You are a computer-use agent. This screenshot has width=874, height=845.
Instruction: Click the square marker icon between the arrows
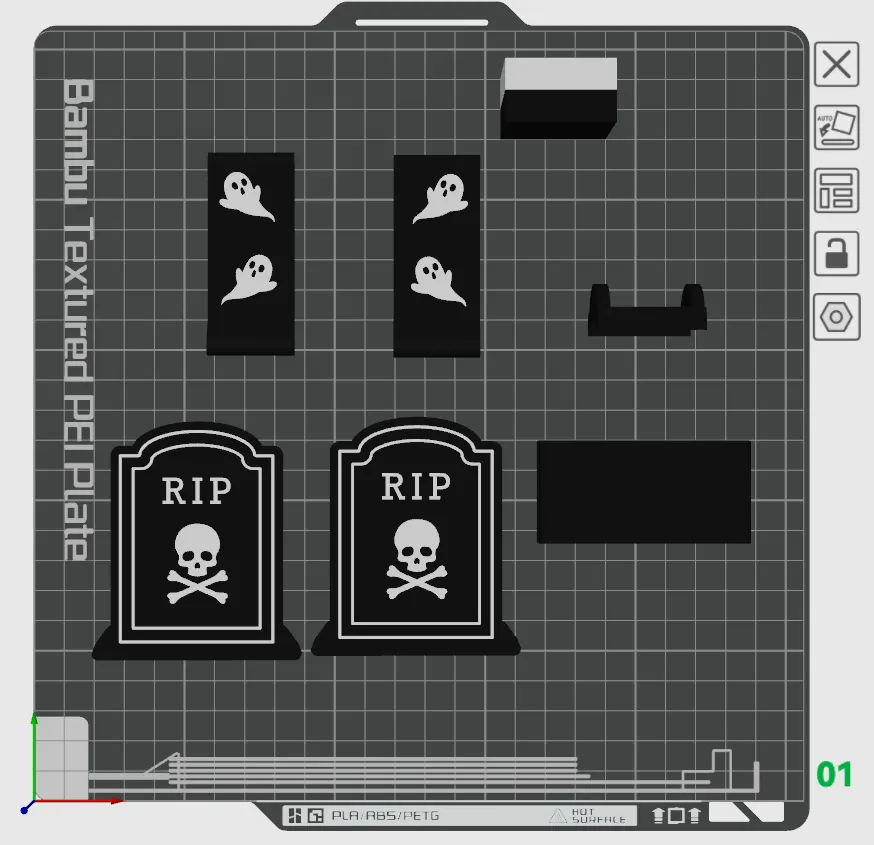click(675, 816)
